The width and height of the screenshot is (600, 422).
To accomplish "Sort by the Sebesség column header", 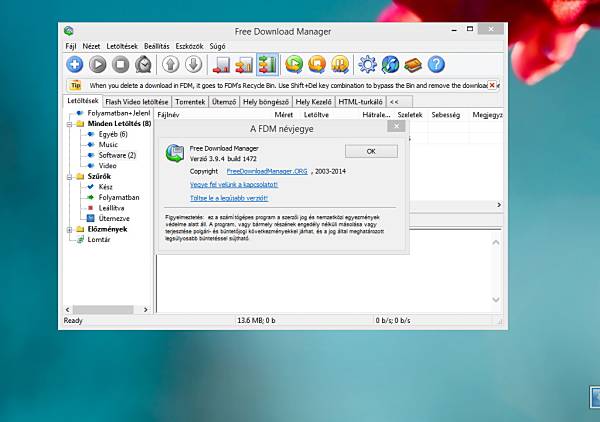I will click(446, 115).
